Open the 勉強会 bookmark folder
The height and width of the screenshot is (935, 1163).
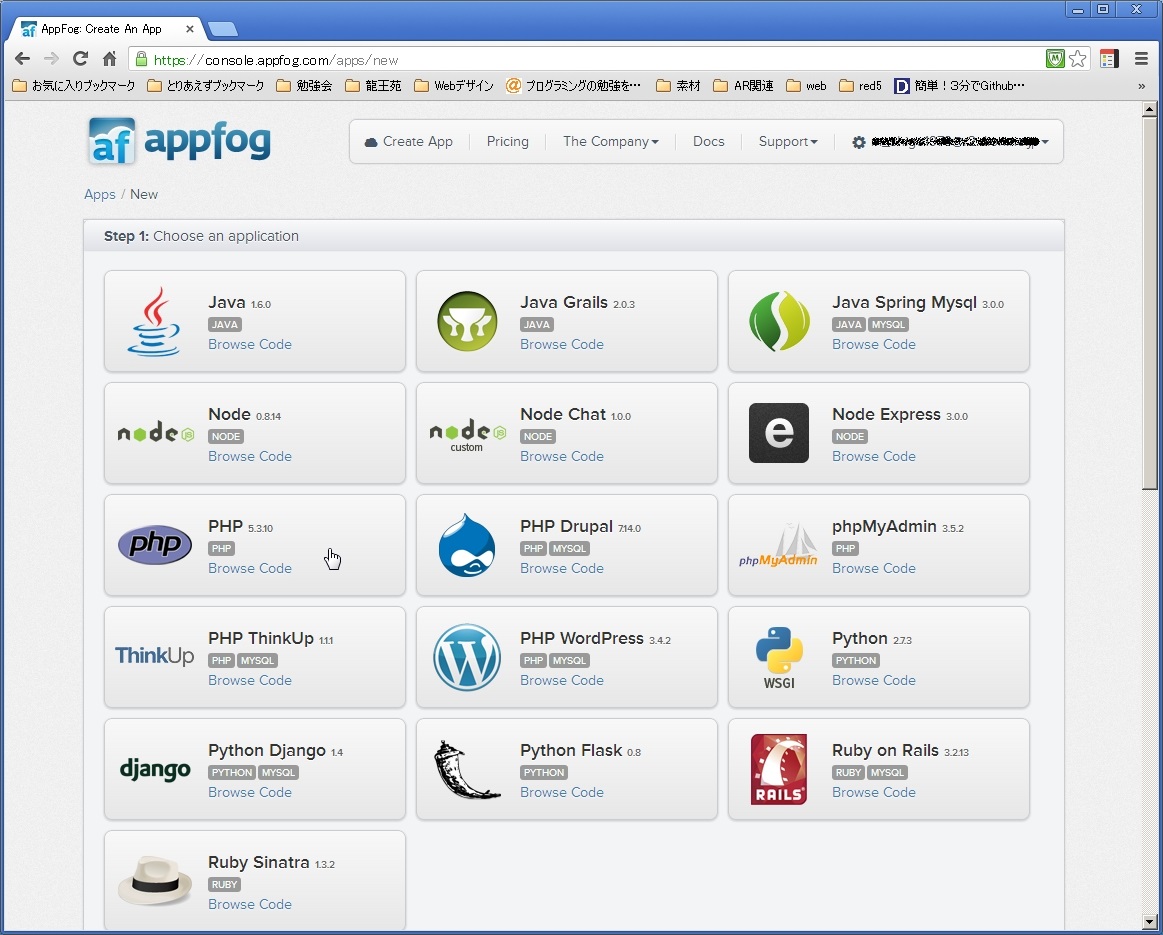pyautogui.click(x=304, y=86)
